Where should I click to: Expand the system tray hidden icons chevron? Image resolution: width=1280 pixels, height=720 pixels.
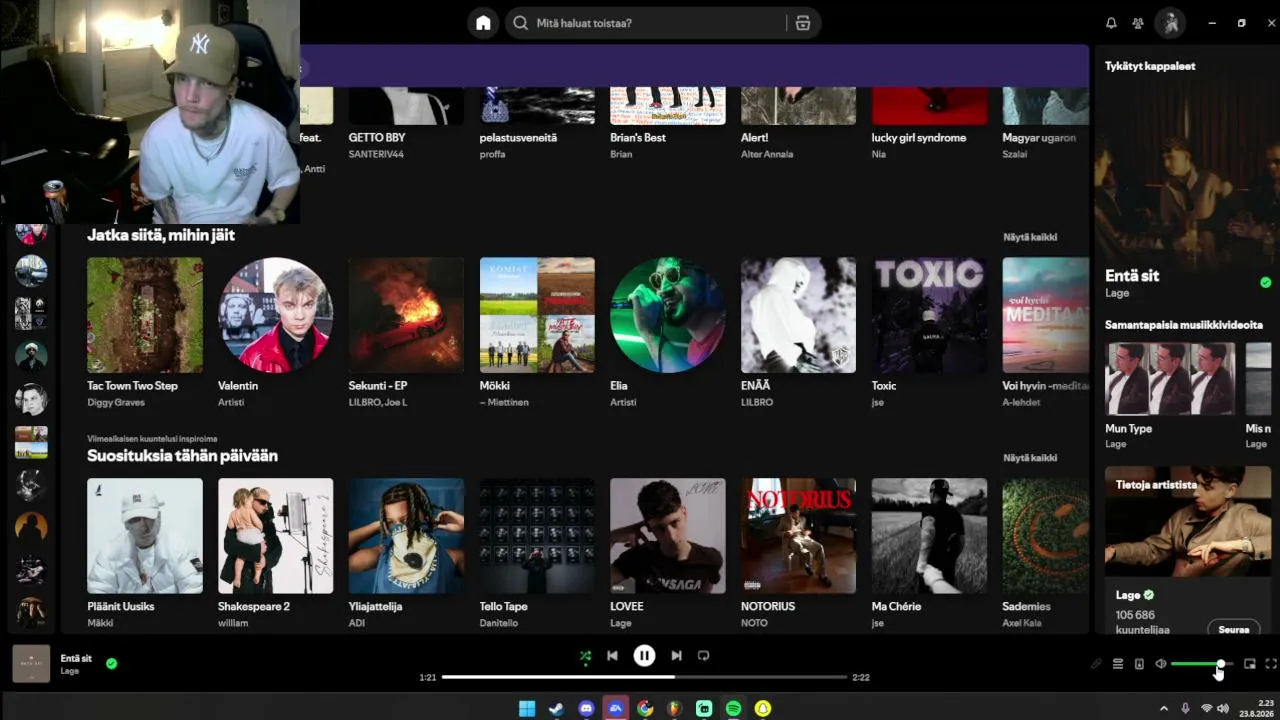tap(1163, 708)
